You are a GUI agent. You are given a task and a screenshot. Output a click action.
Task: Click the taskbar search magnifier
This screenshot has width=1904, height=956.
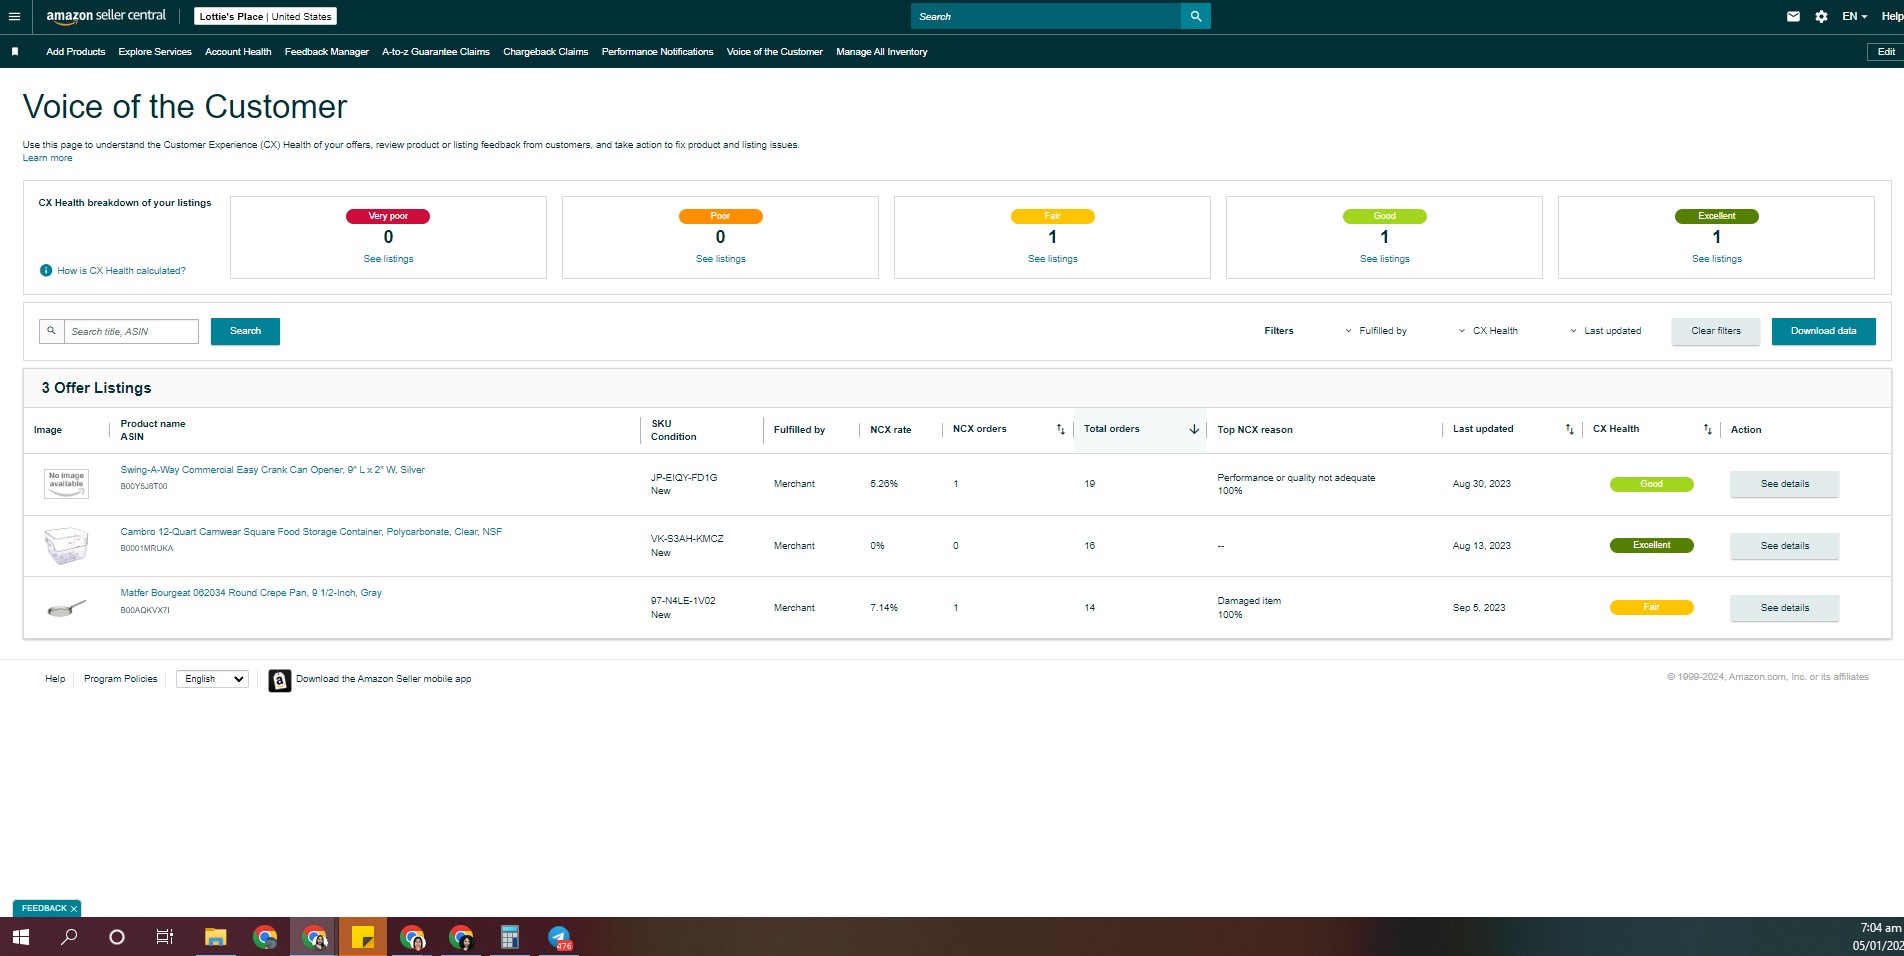tap(69, 937)
